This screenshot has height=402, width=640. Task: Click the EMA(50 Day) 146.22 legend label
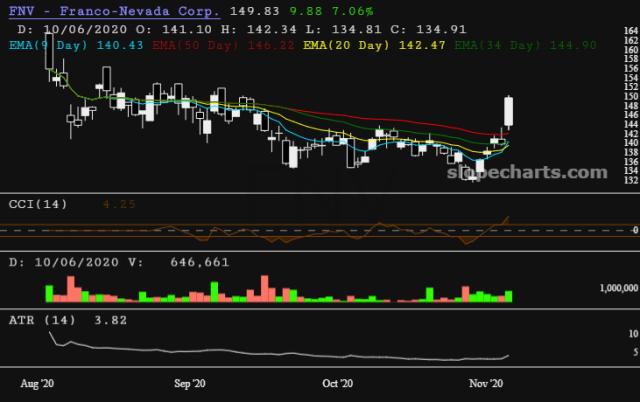click(223, 45)
